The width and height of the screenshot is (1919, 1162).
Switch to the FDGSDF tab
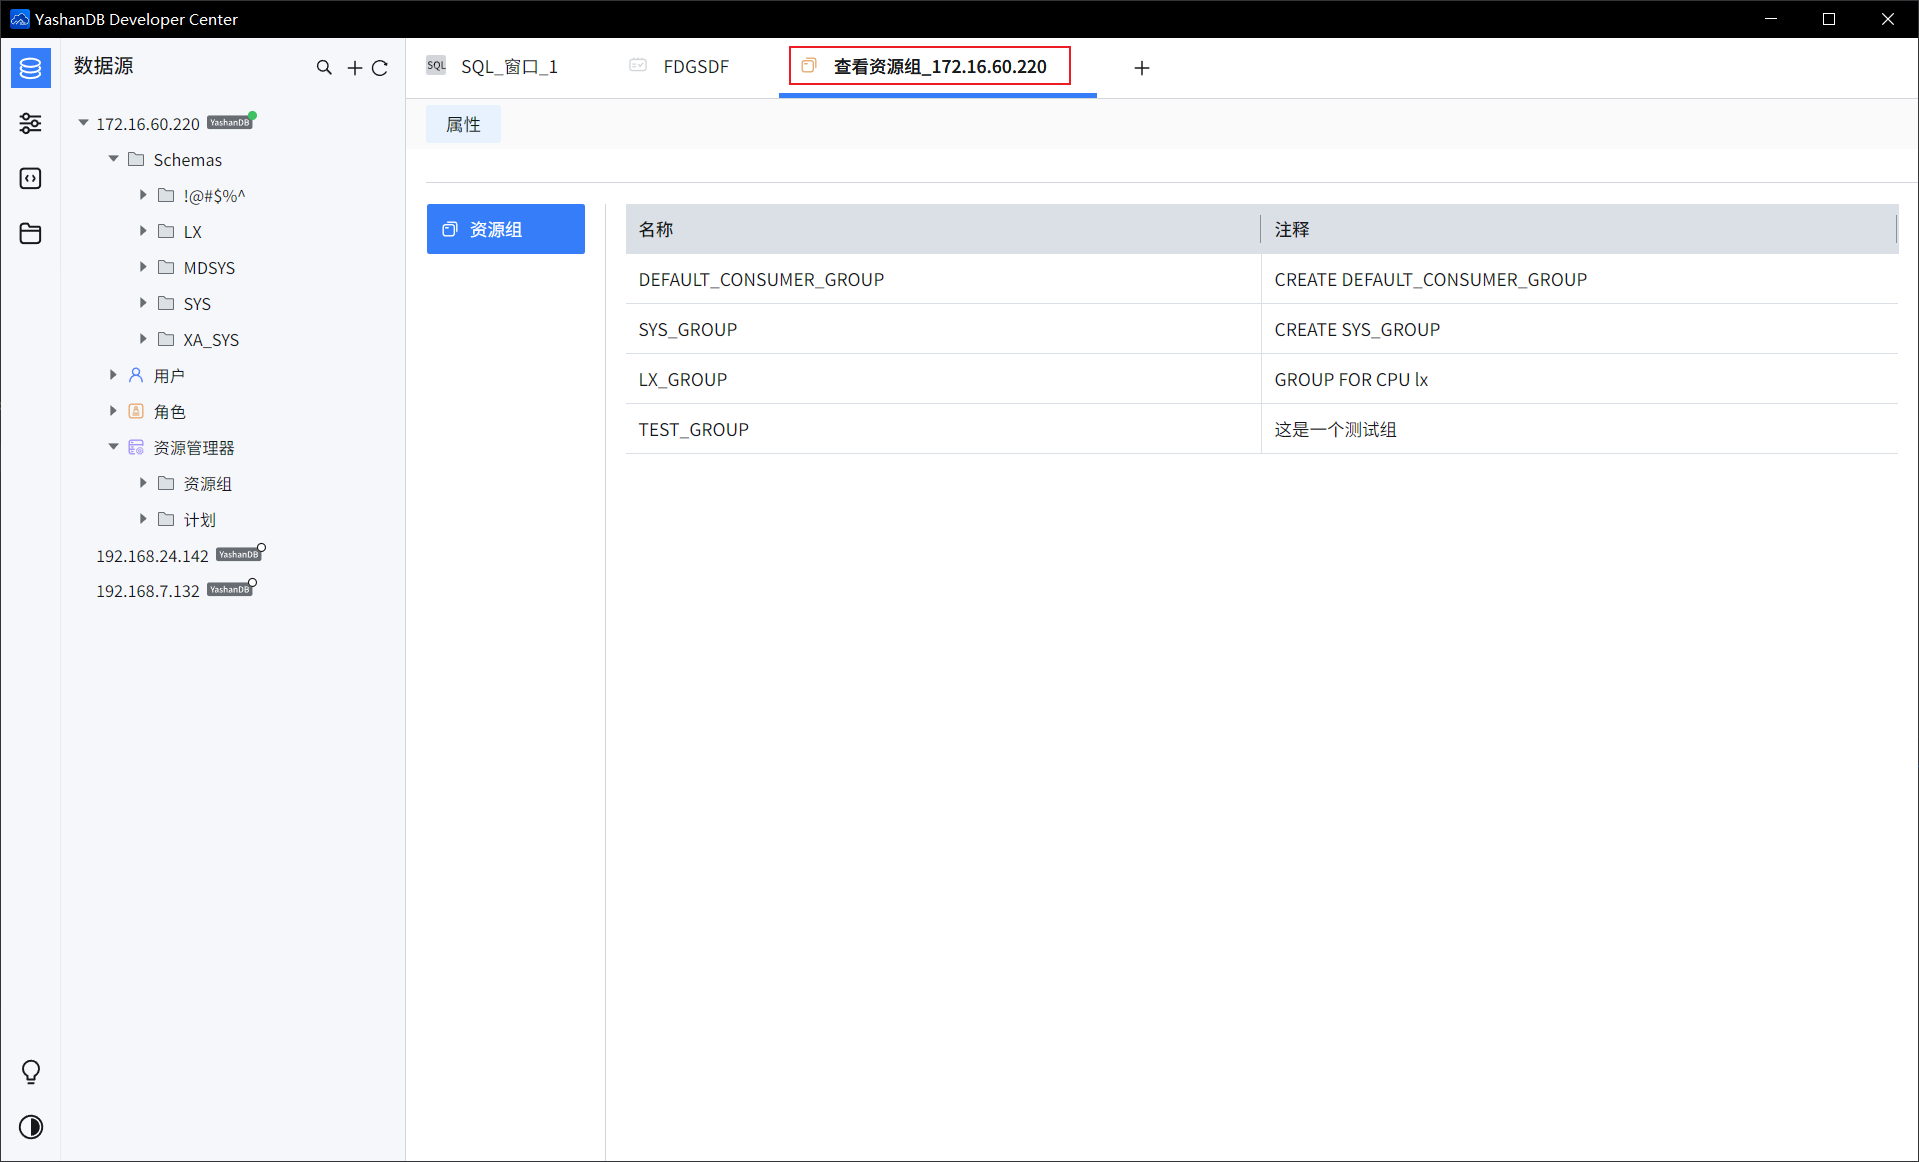[x=680, y=67]
